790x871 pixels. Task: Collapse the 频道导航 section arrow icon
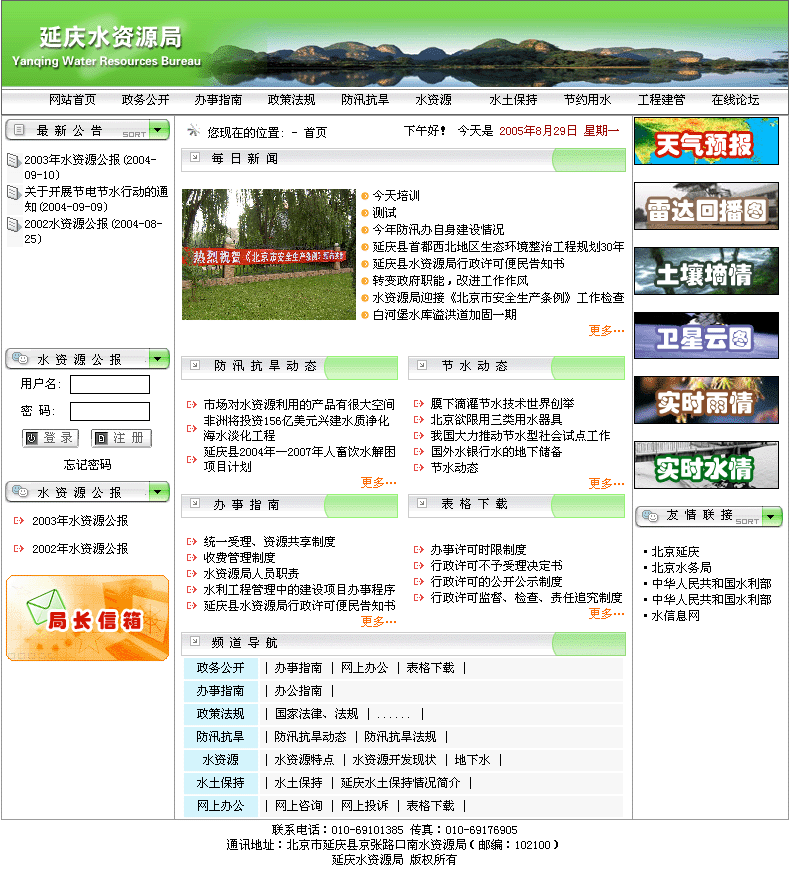pyautogui.click(x=195, y=641)
